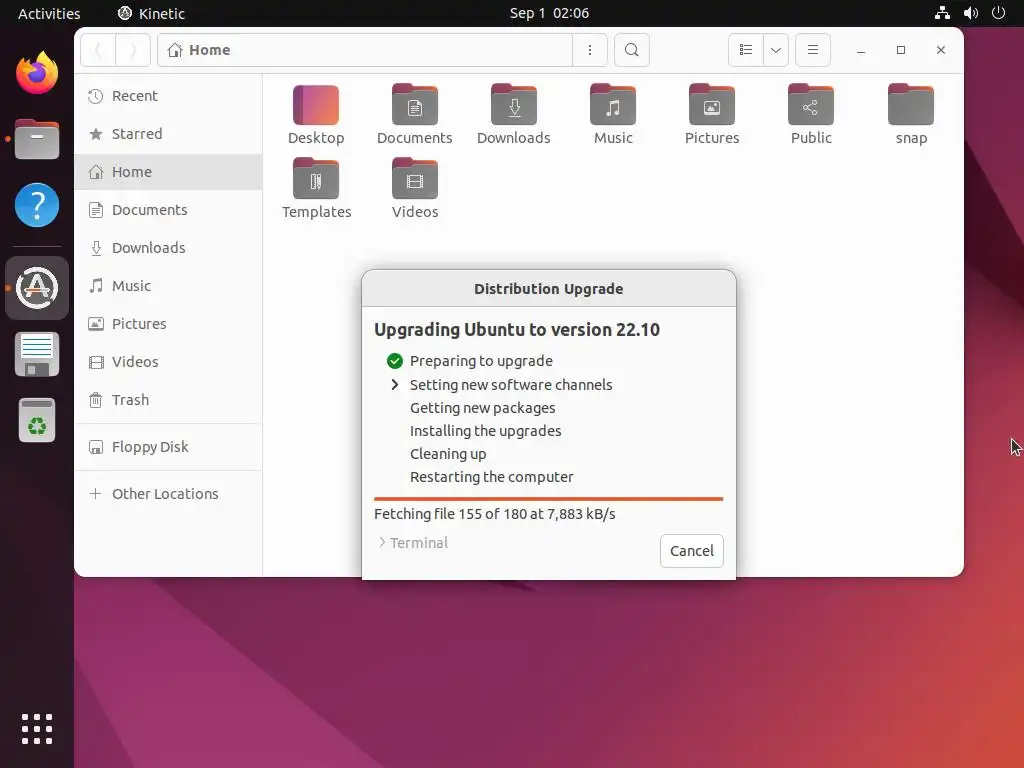Open the Documents folder in the grid
The height and width of the screenshot is (768, 1024).
415,115
